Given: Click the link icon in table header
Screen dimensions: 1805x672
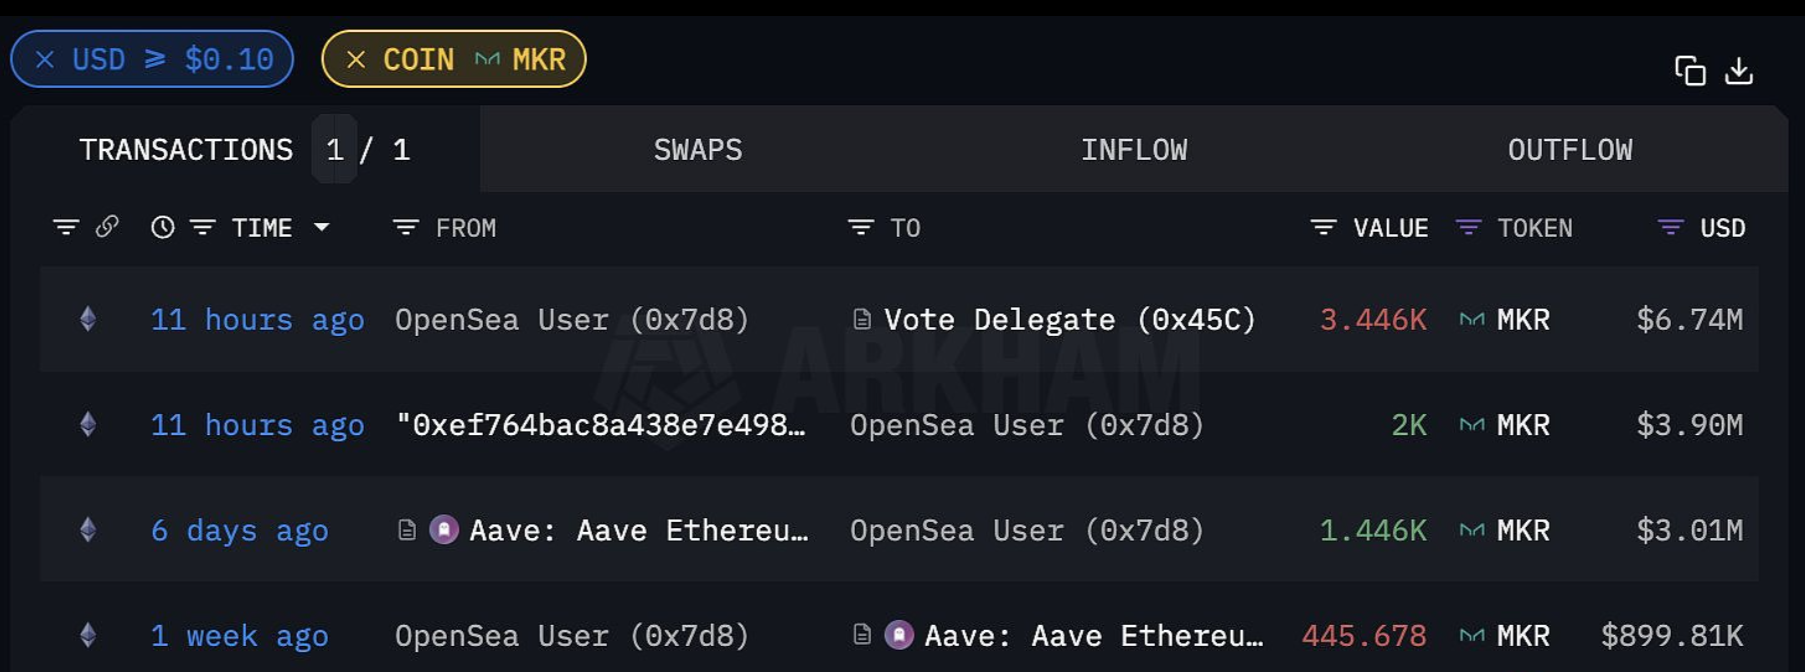Looking at the screenshot, I should [x=107, y=227].
